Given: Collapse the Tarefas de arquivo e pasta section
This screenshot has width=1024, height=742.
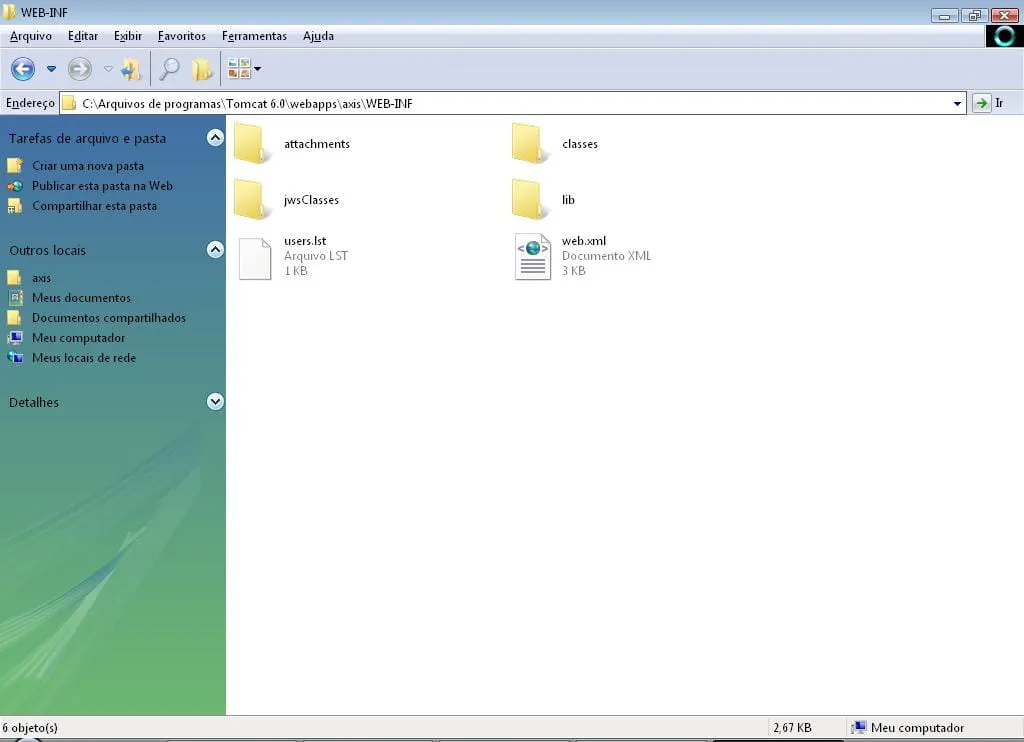Looking at the screenshot, I should click(x=215, y=138).
